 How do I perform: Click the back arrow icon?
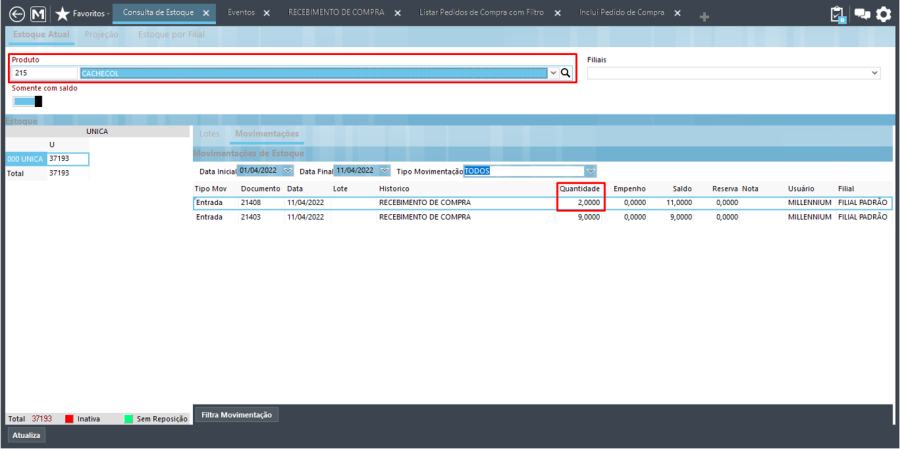16,14
